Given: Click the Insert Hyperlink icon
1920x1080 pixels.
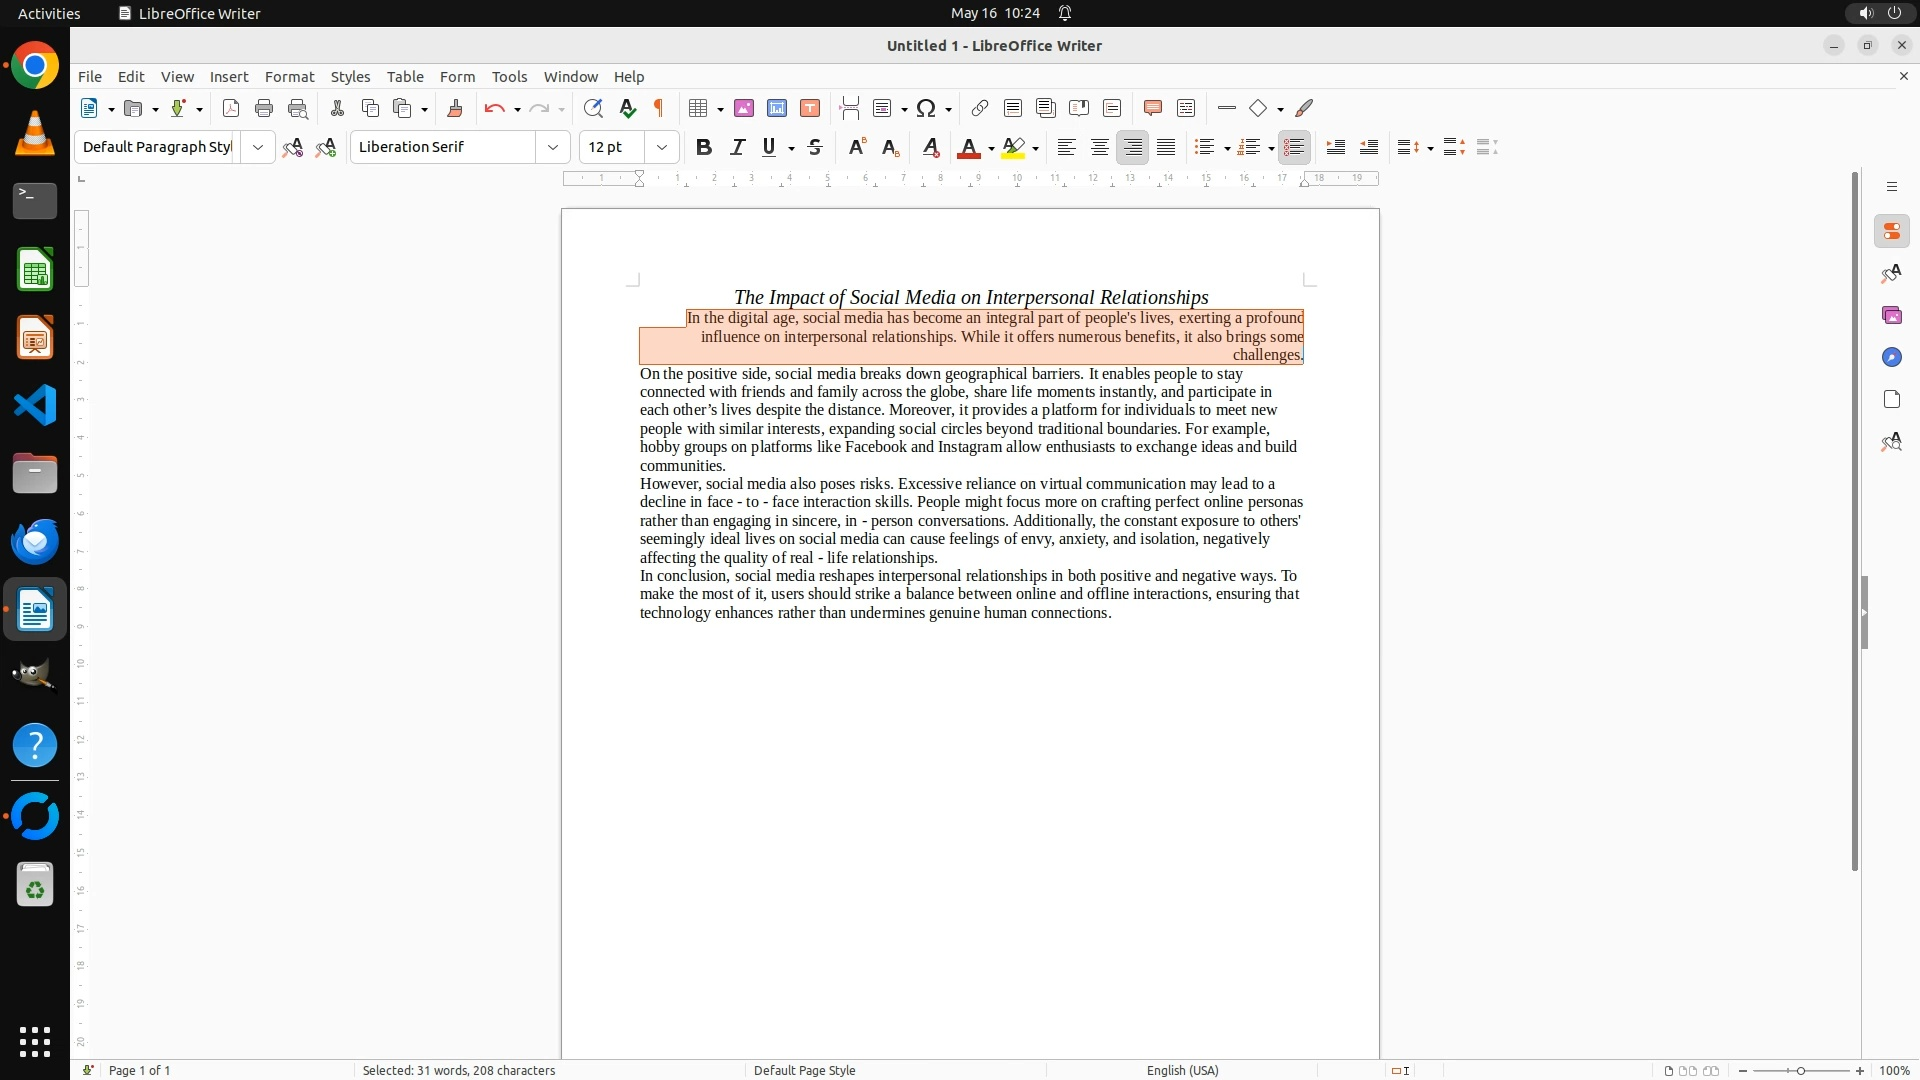Looking at the screenshot, I should click(x=980, y=108).
